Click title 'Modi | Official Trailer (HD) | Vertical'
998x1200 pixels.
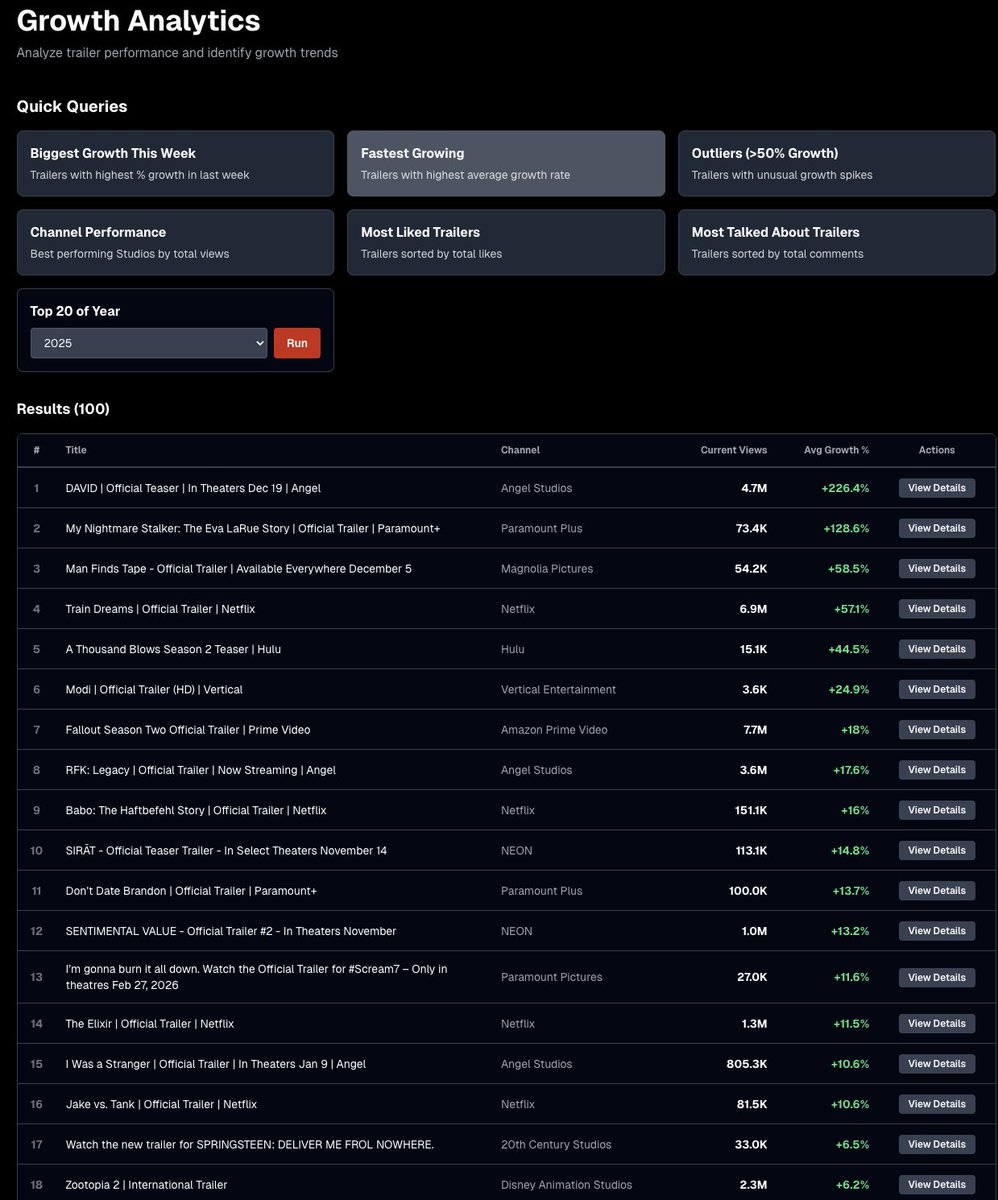[x=154, y=689]
